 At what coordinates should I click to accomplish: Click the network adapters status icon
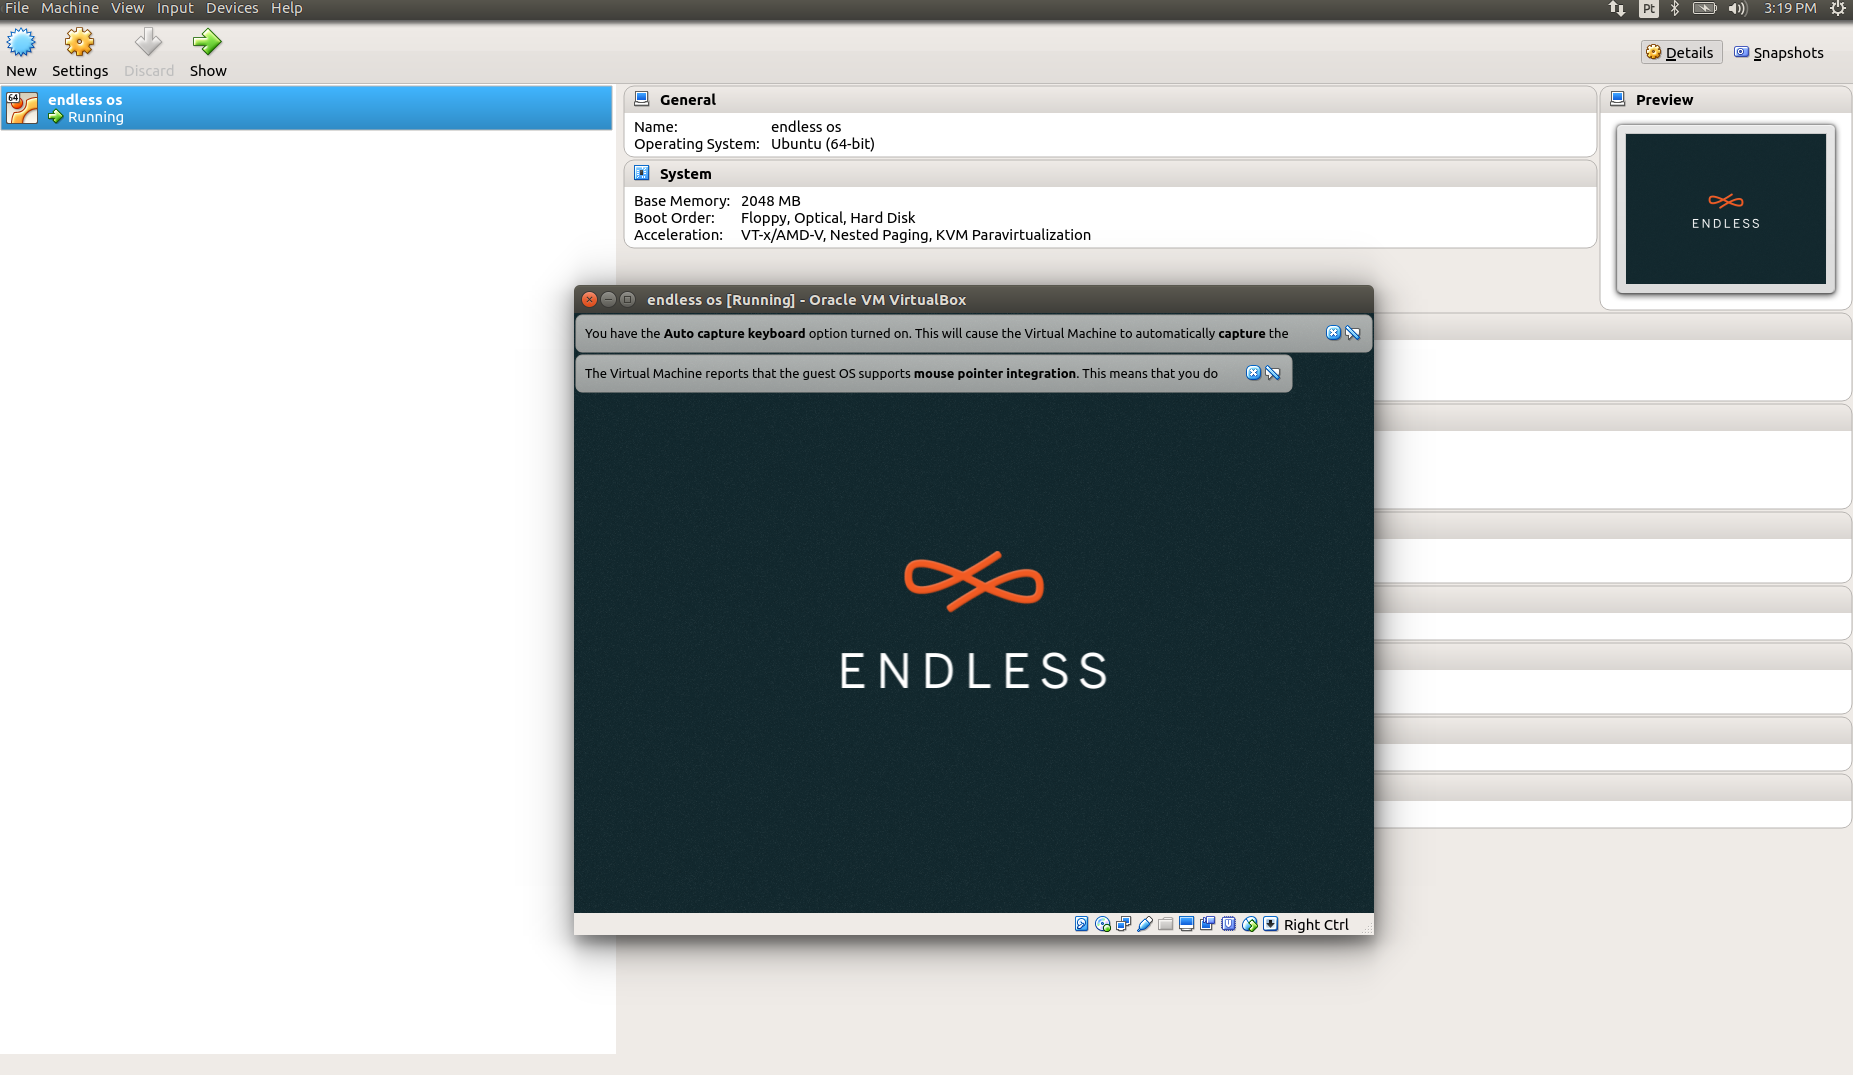point(1123,924)
